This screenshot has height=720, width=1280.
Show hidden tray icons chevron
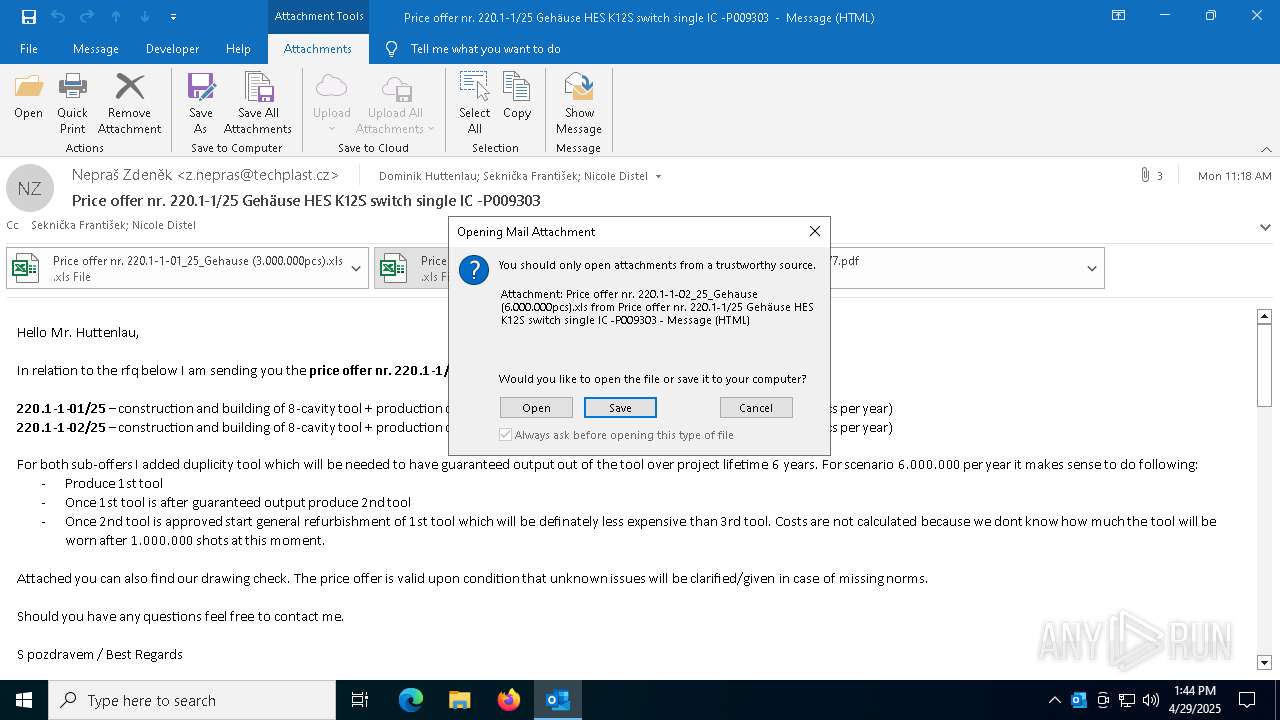click(1054, 700)
